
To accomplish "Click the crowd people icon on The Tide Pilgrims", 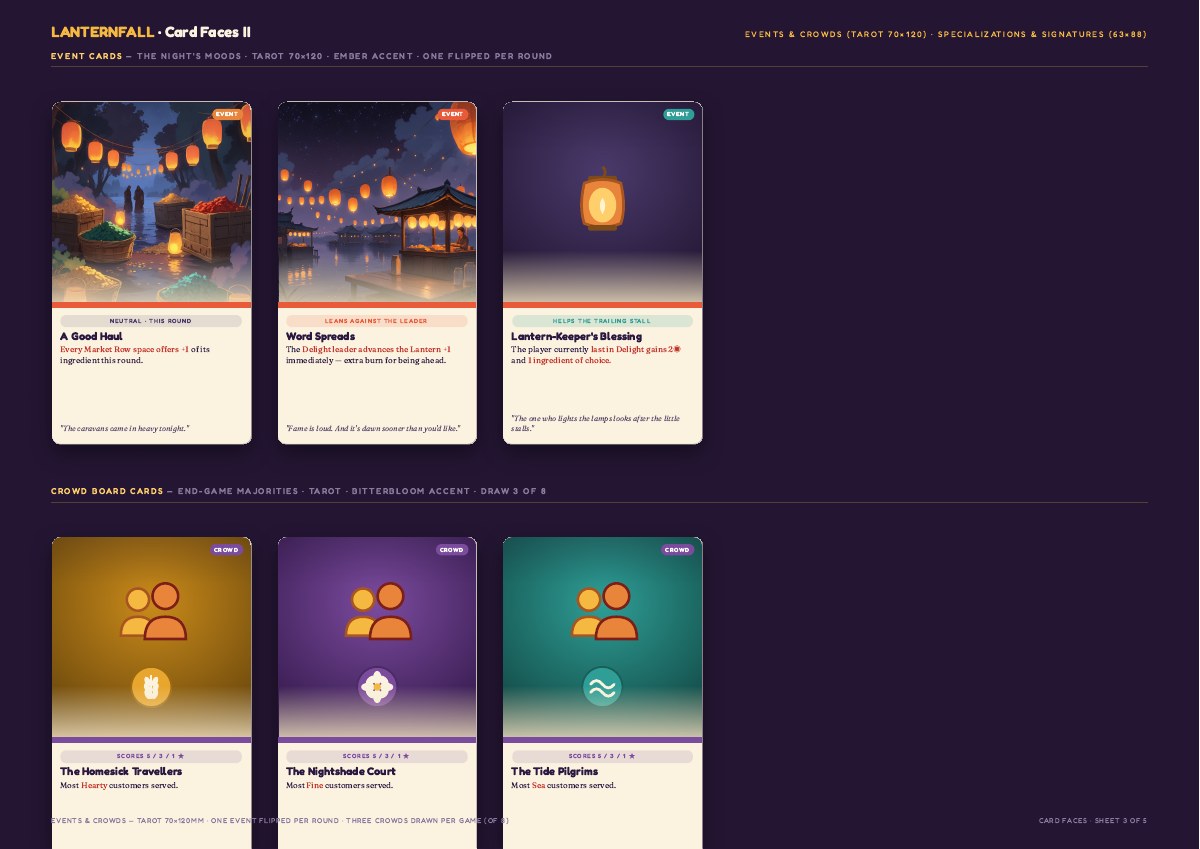I will coord(604,611).
